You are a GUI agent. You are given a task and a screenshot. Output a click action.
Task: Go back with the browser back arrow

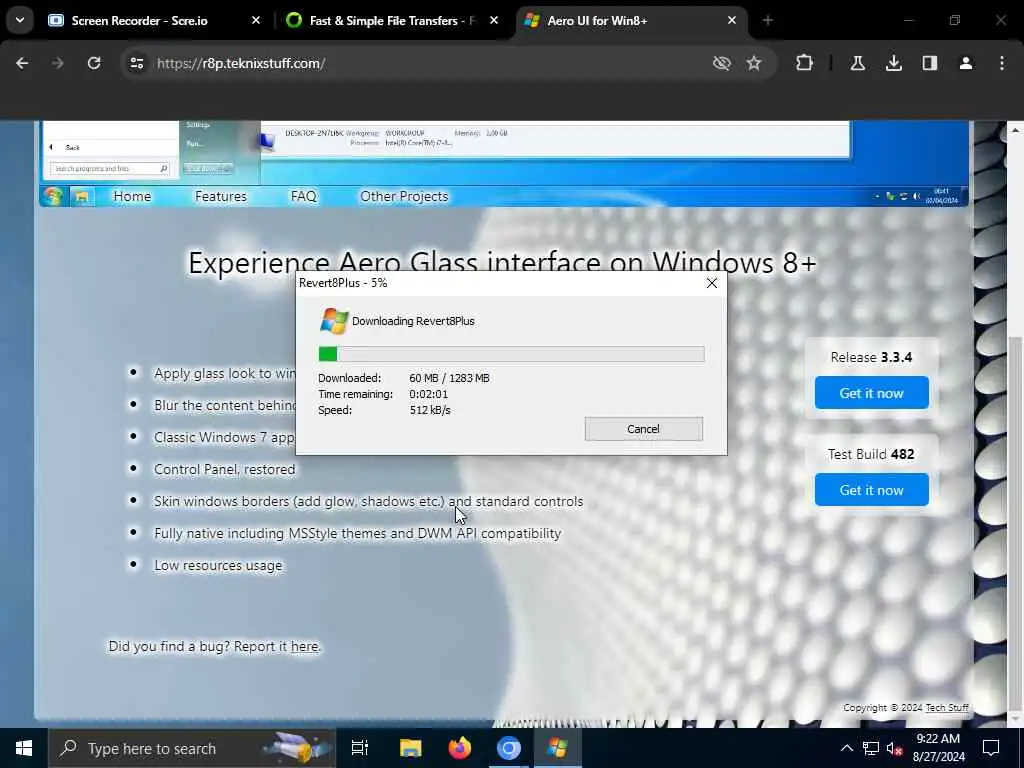(22, 63)
